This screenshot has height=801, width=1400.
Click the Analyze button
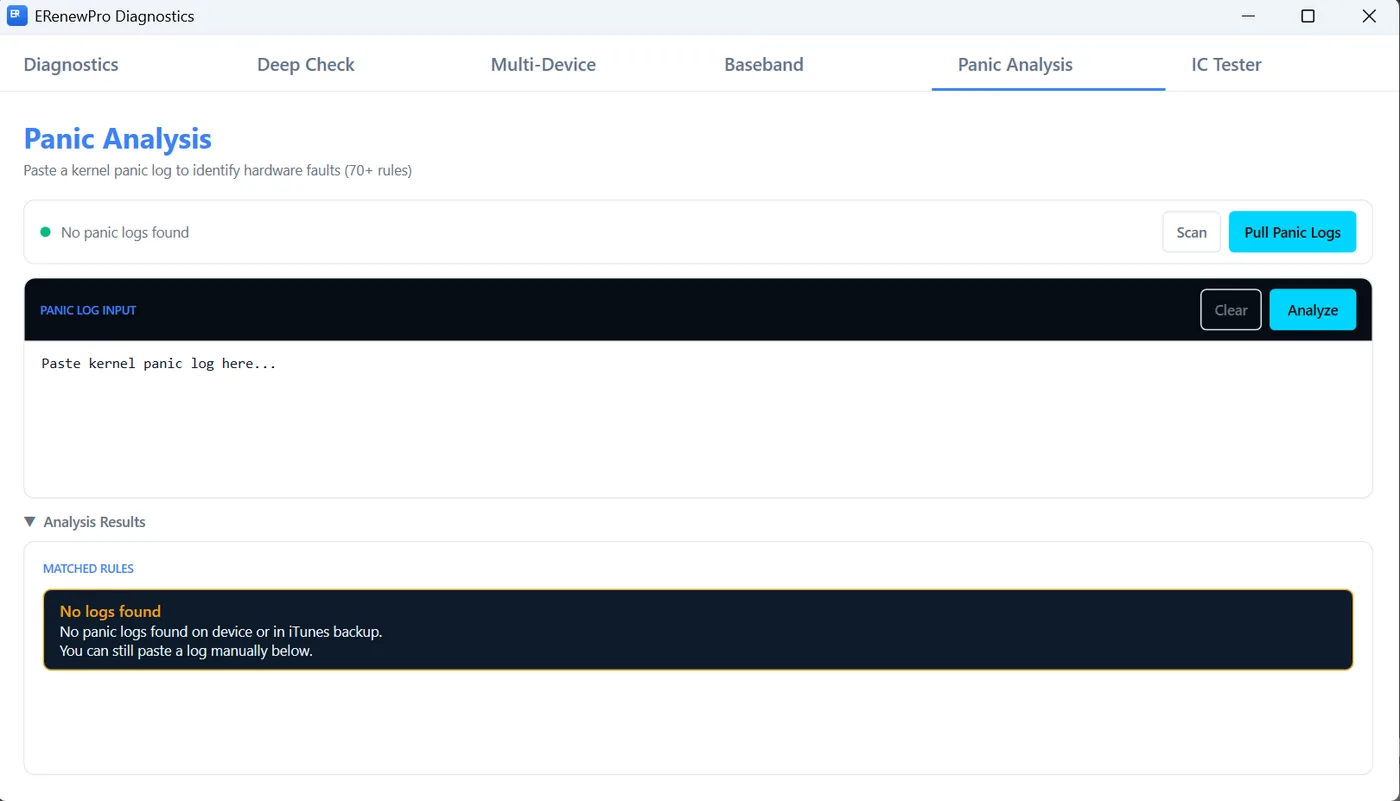(1313, 310)
